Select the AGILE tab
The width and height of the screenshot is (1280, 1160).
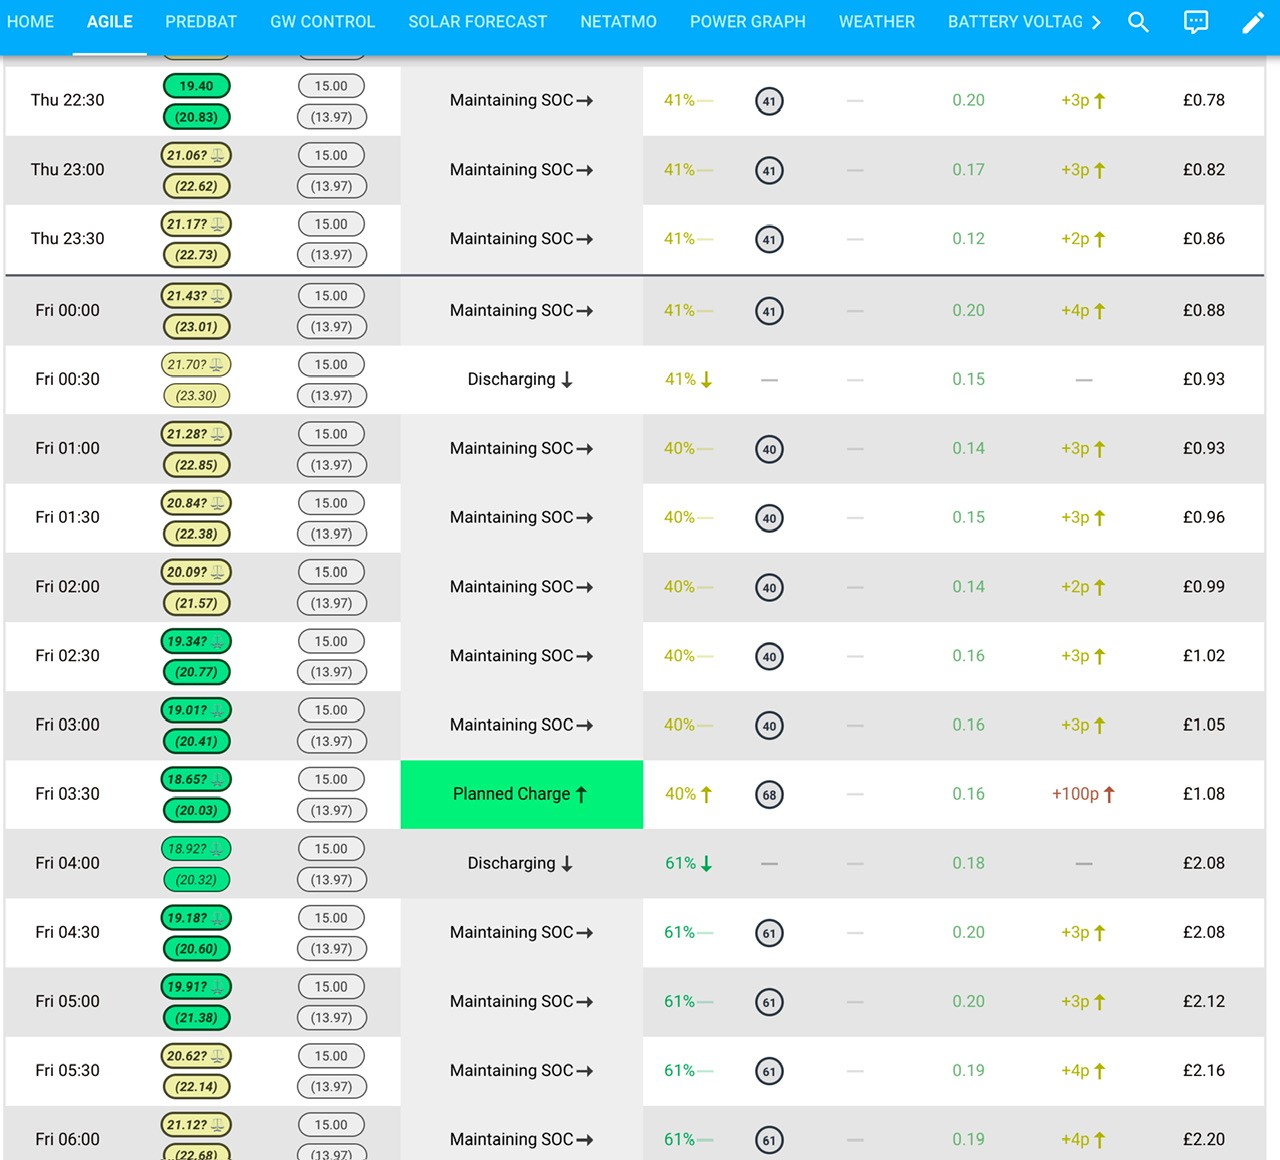(x=110, y=22)
